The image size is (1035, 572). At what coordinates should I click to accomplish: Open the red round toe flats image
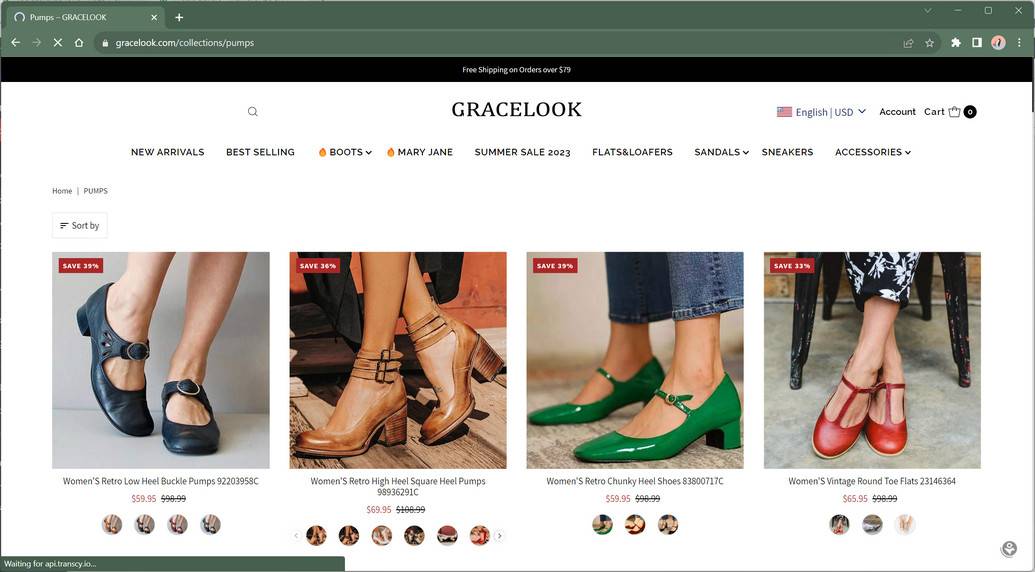pos(872,360)
